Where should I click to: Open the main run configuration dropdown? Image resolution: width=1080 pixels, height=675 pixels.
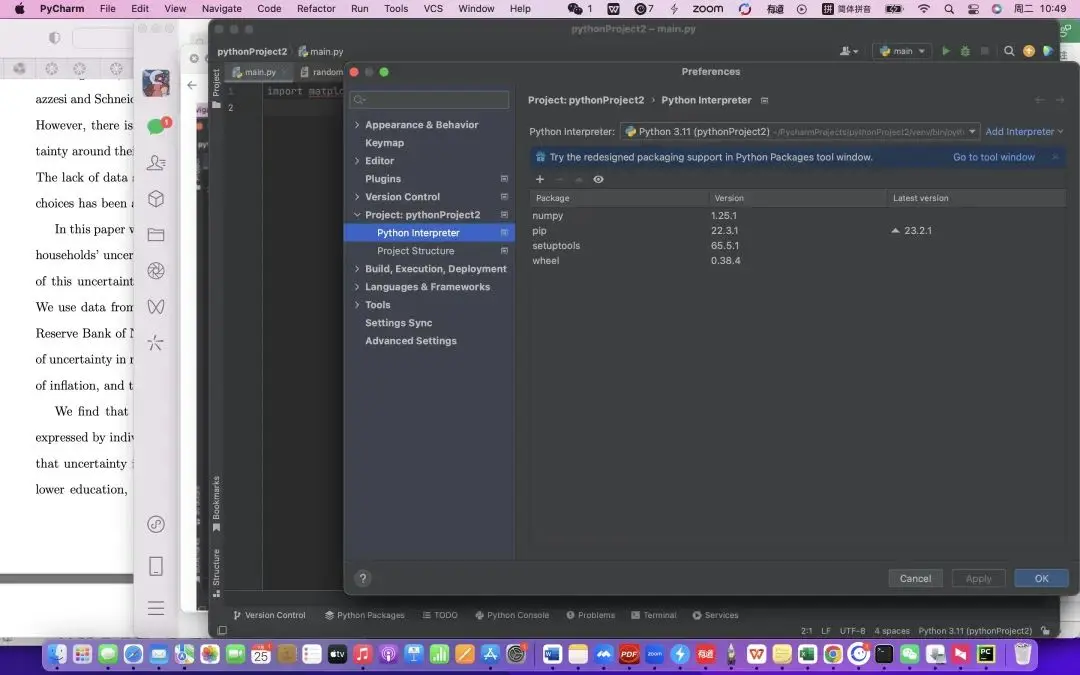click(x=902, y=51)
